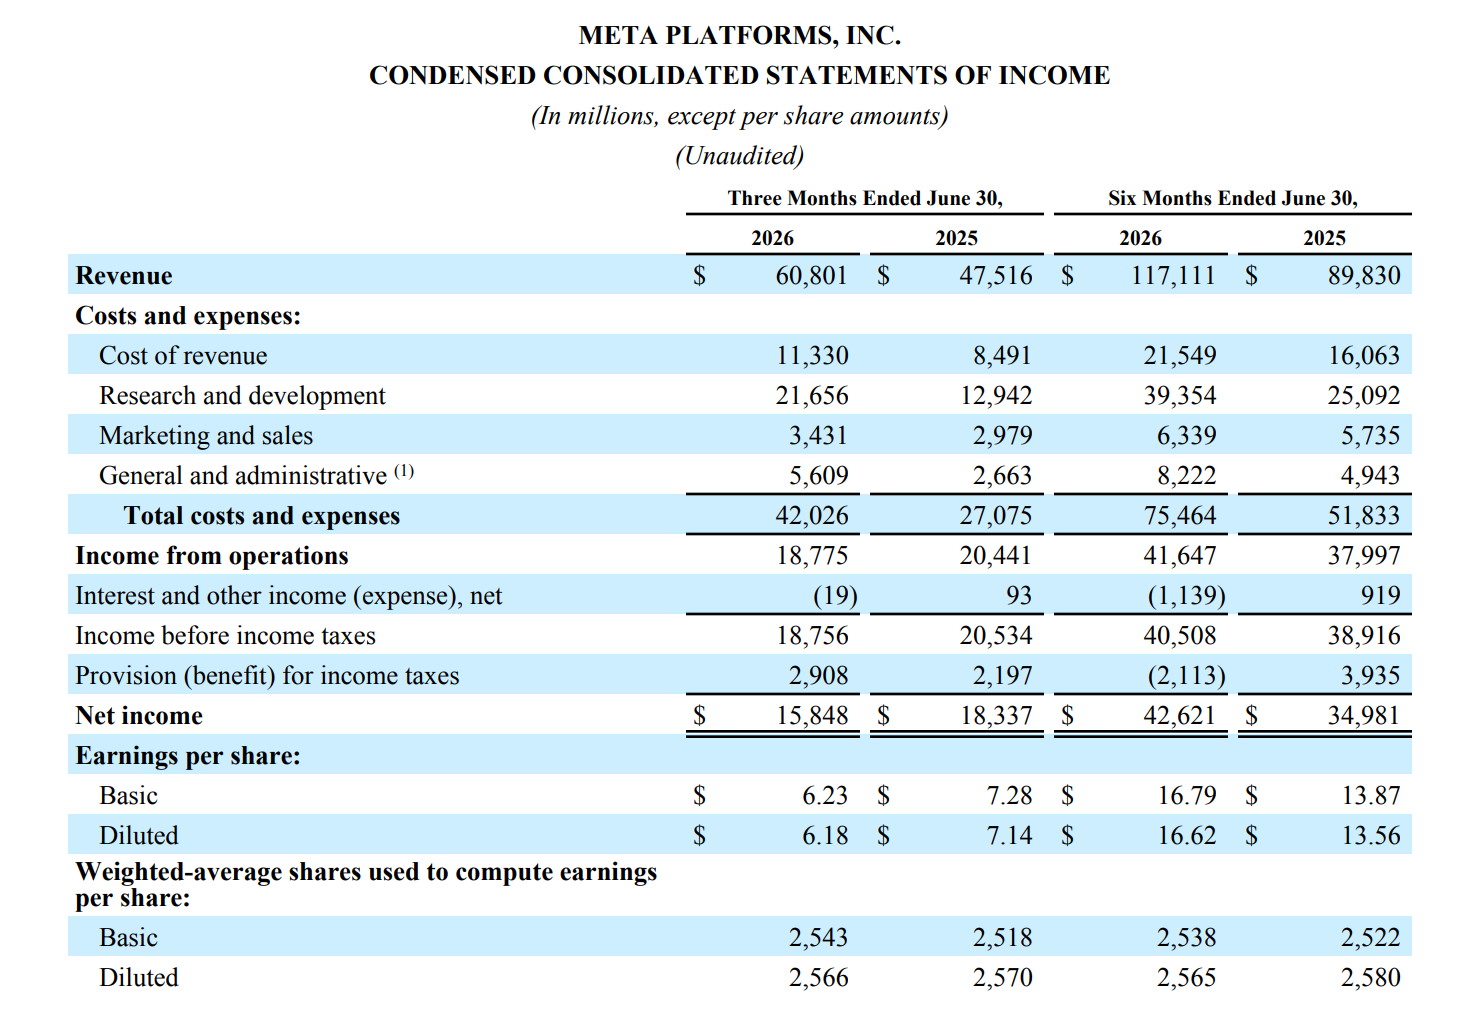Viewport: 1464px width, 1018px height.
Task: Select the total costs value 27,075
Action: pos(996,516)
